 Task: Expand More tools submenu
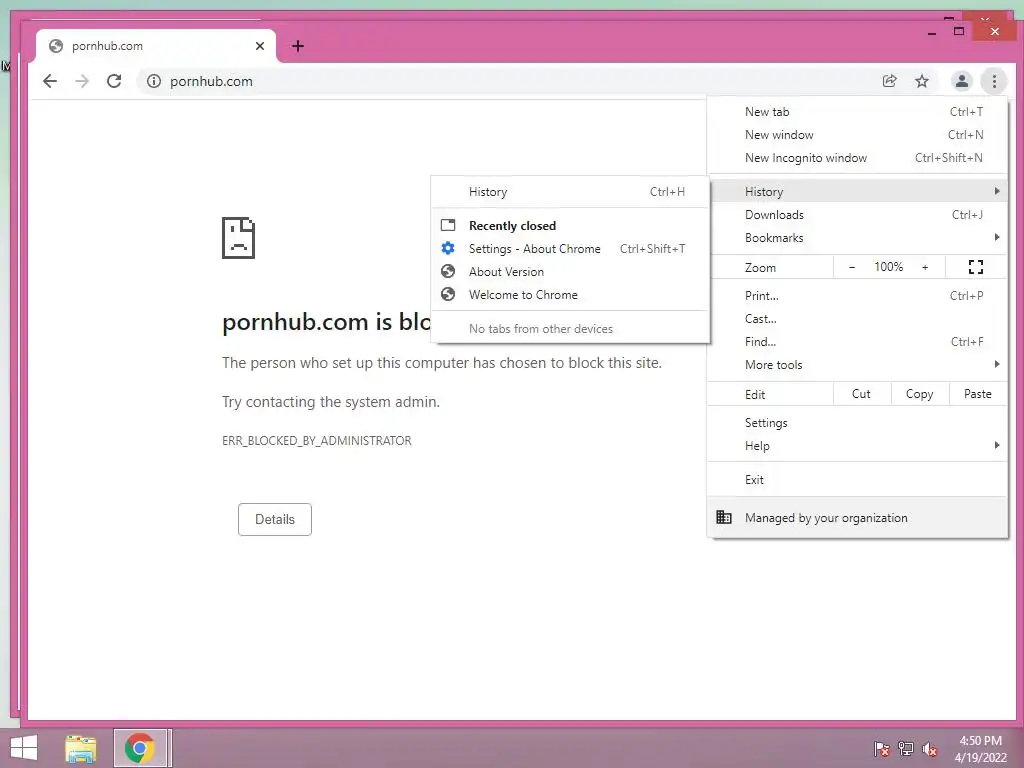pos(857,364)
